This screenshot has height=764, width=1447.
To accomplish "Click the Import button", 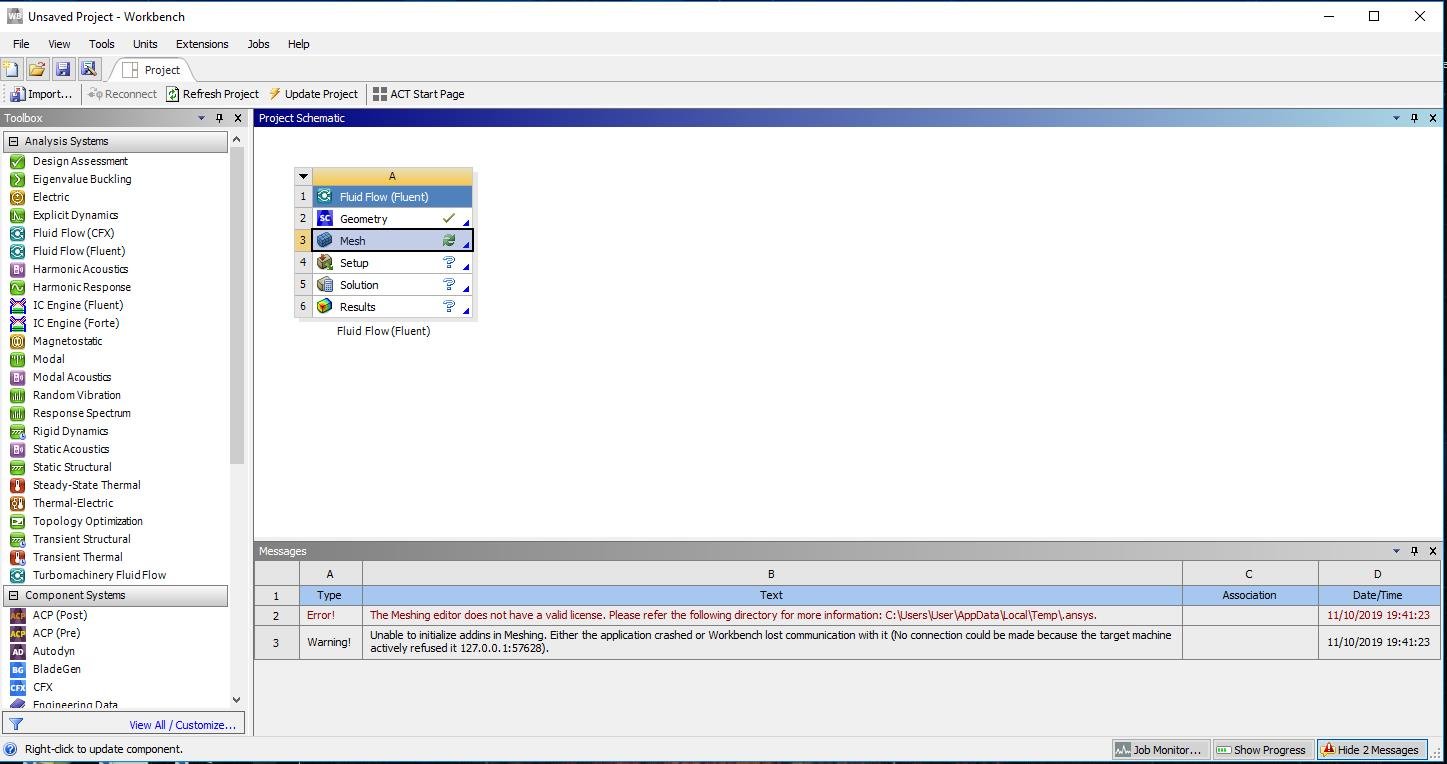I will 41,94.
